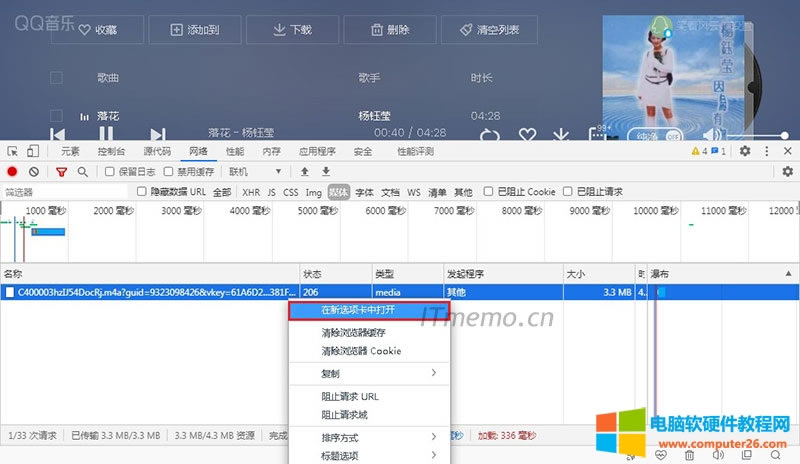Choose 在新选项卡中打开 from context menu

[x=368, y=310]
